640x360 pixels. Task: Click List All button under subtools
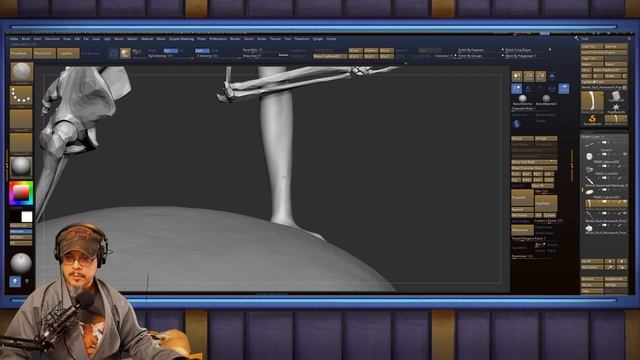click(x=592, y=261)
